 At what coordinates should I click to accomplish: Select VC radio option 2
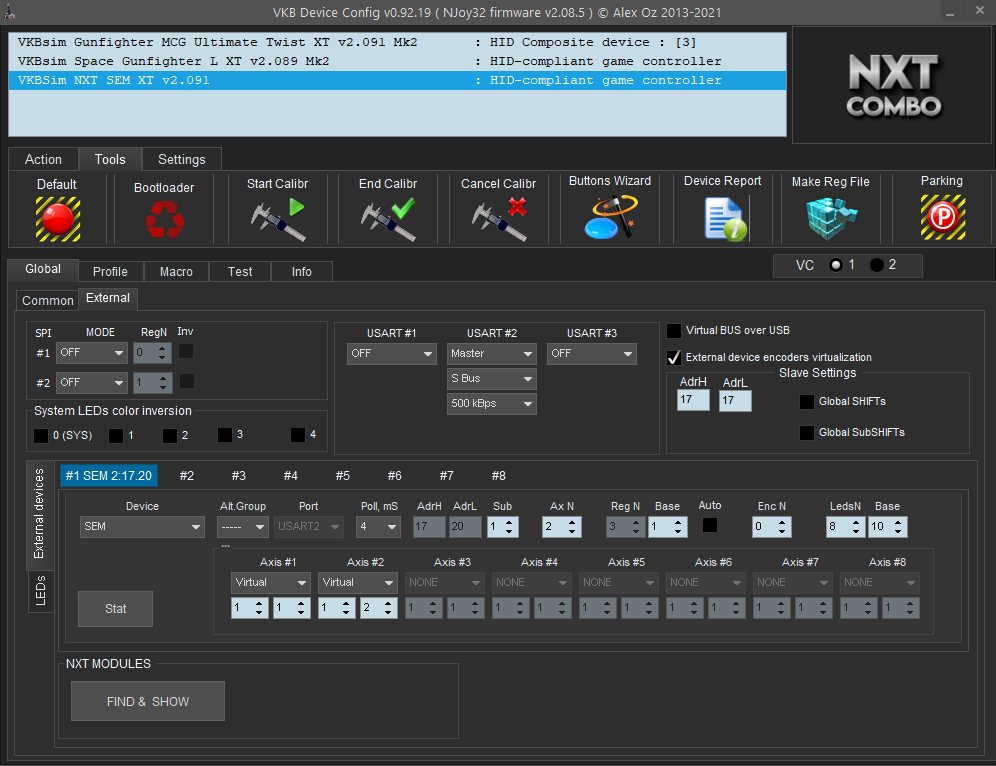click(877, 266)
